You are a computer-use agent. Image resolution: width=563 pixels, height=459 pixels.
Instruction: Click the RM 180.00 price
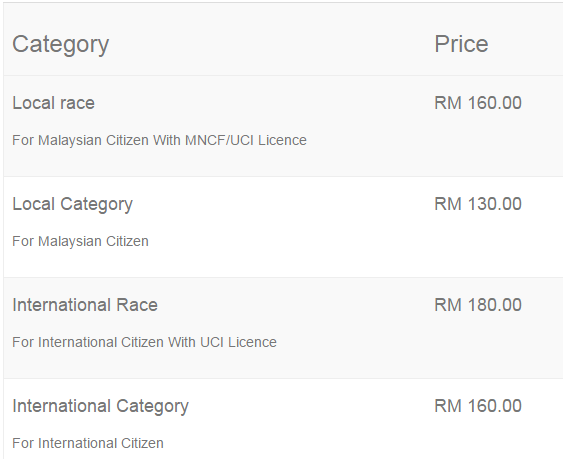click(478, 305)
